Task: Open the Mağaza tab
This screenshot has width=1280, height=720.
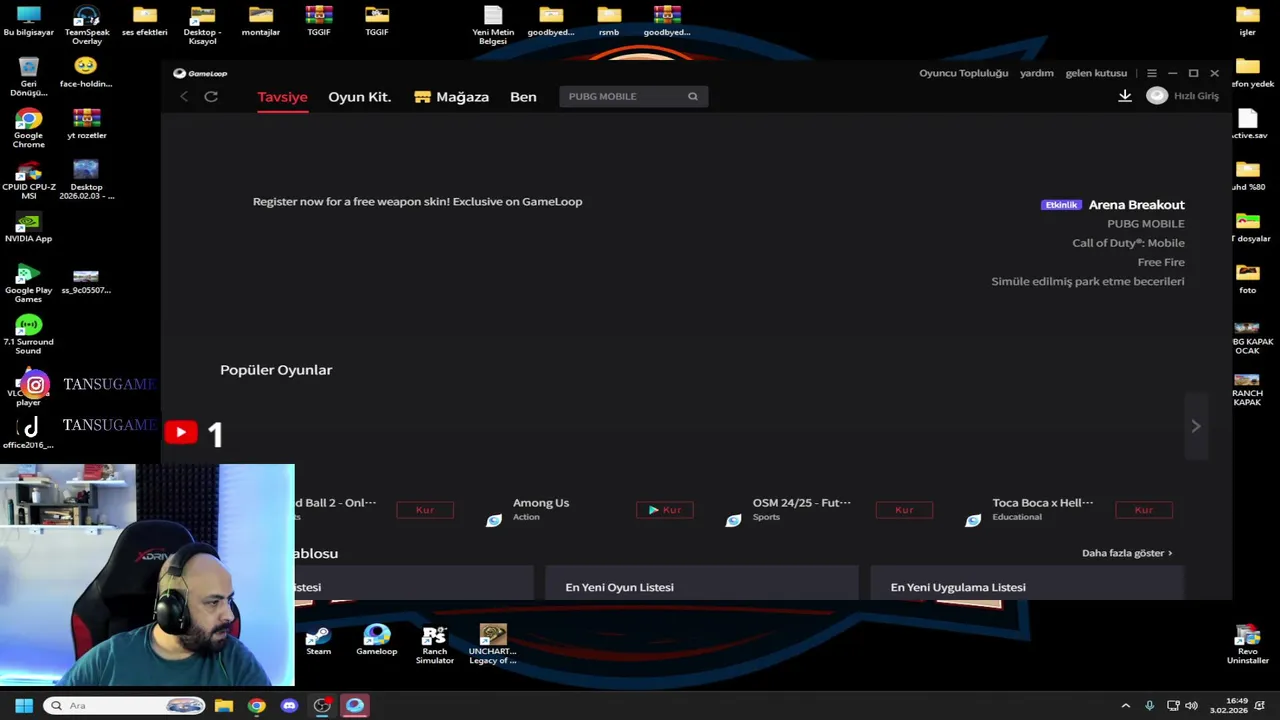Action: pyautogui.click(x=452, y=97)
